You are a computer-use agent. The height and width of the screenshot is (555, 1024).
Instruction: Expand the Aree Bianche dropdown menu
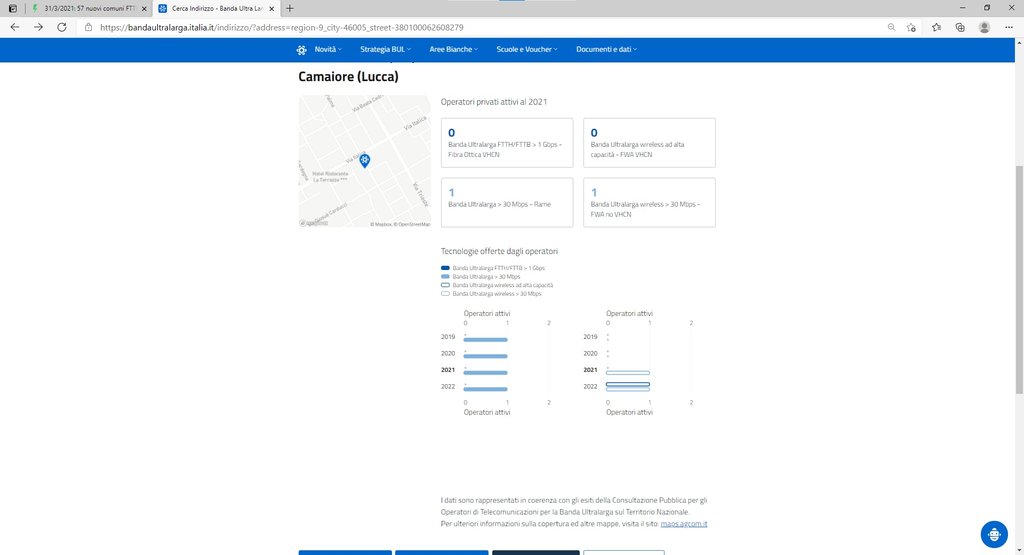[x=453, y=49]
